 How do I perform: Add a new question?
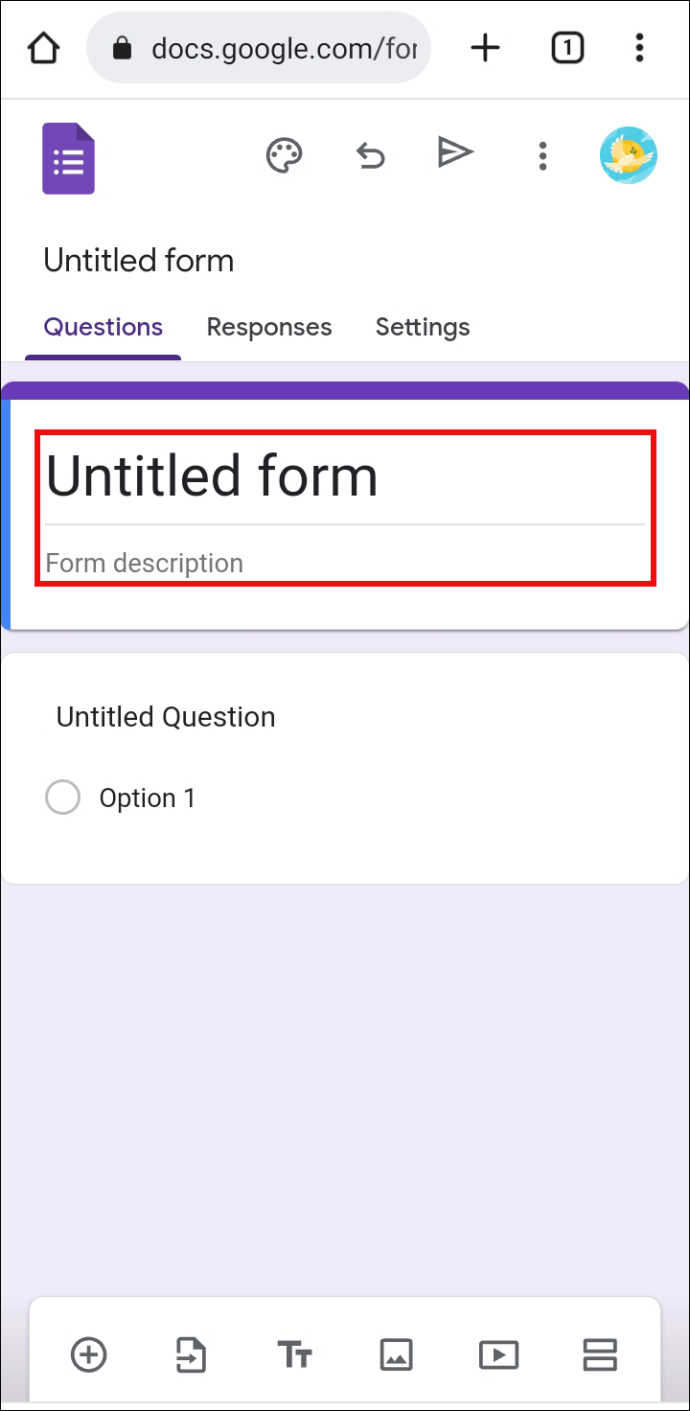tap(89, 1355)
